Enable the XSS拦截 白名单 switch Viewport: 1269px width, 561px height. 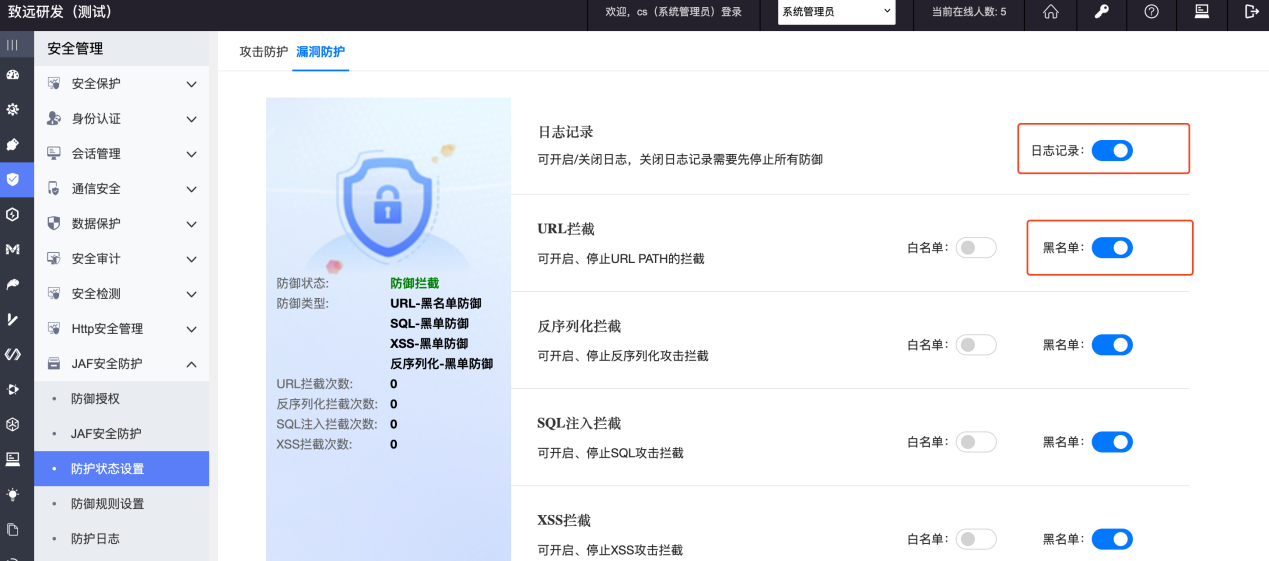[x=976, y=539]
